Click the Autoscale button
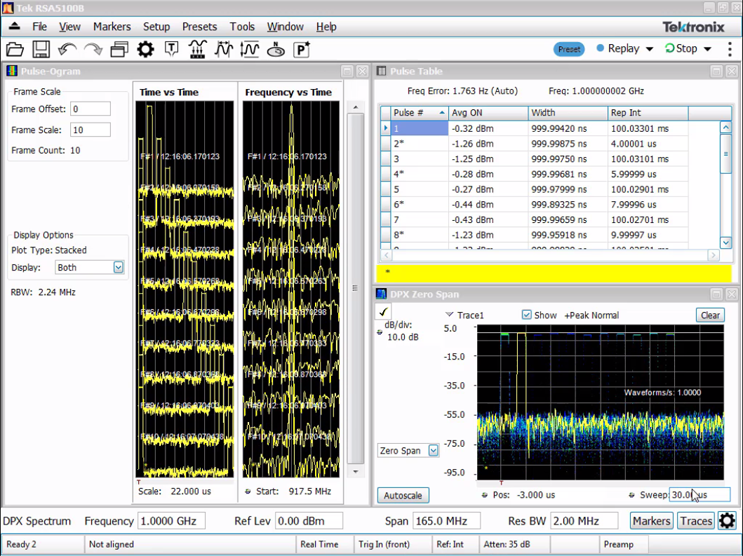This screenshot has width=743, height=556. point(402,495)
